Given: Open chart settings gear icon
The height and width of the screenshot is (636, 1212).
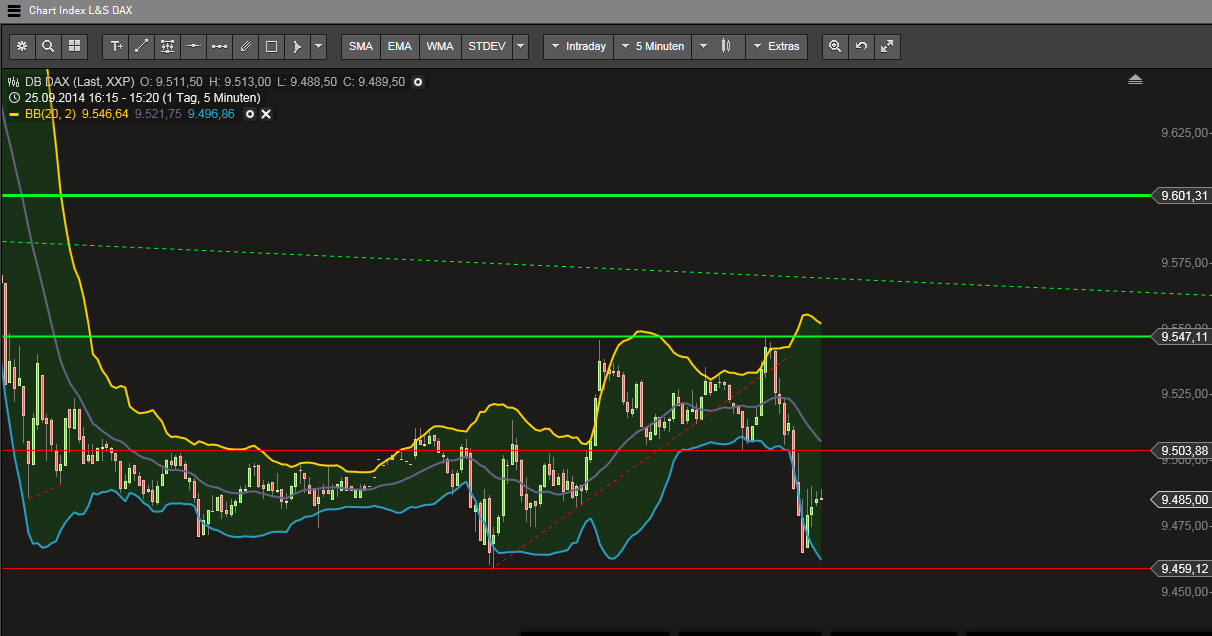Looking at the screenshot, I should pyautogui.click(x=22, y=46).
